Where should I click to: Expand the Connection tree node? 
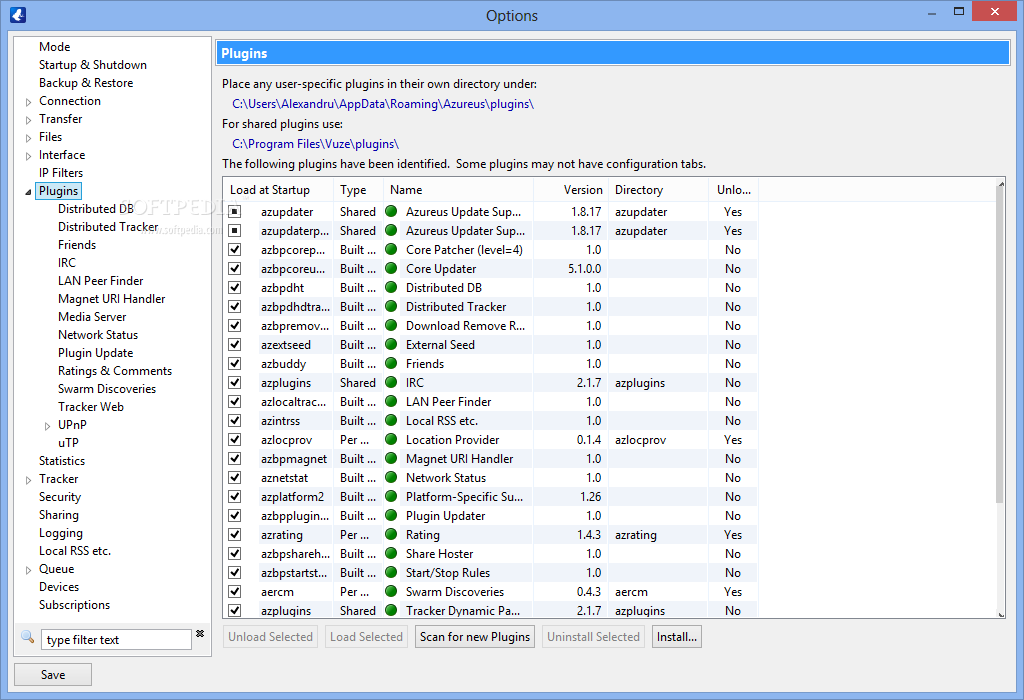[28, 102]
